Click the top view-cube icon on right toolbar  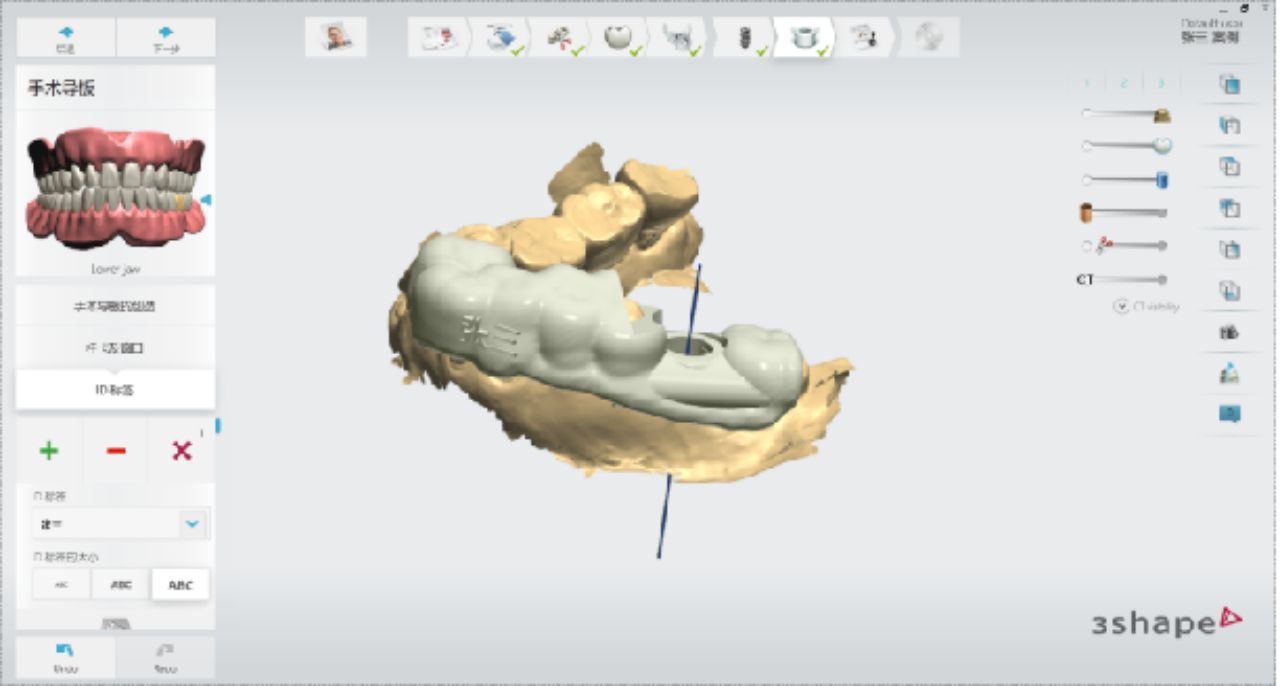coord(1229,84)
